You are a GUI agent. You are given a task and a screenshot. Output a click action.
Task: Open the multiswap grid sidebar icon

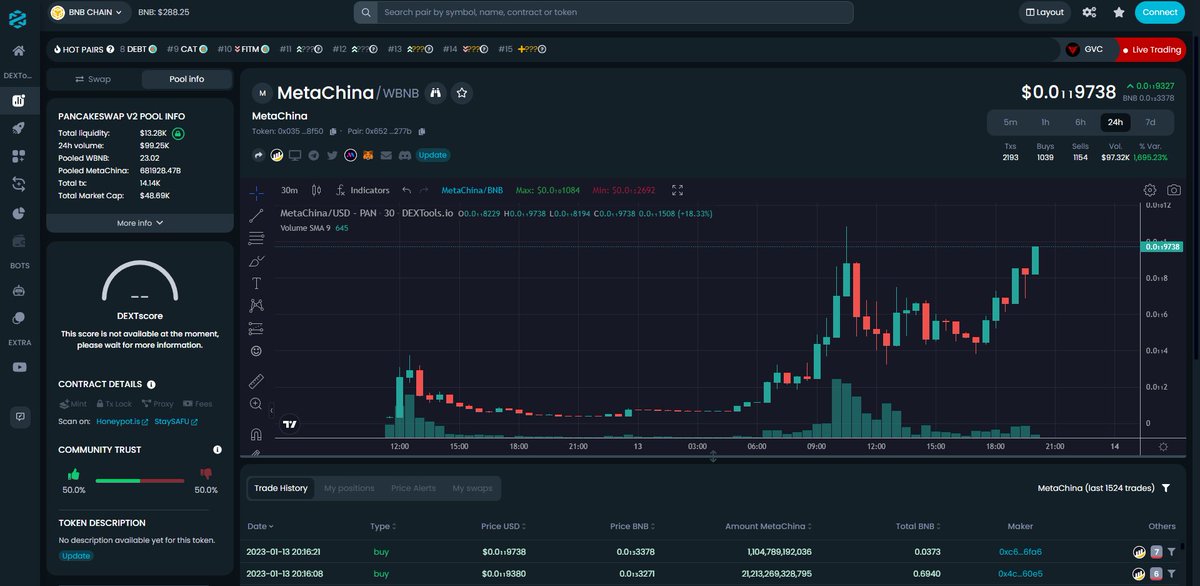click(x=18, y=156)
